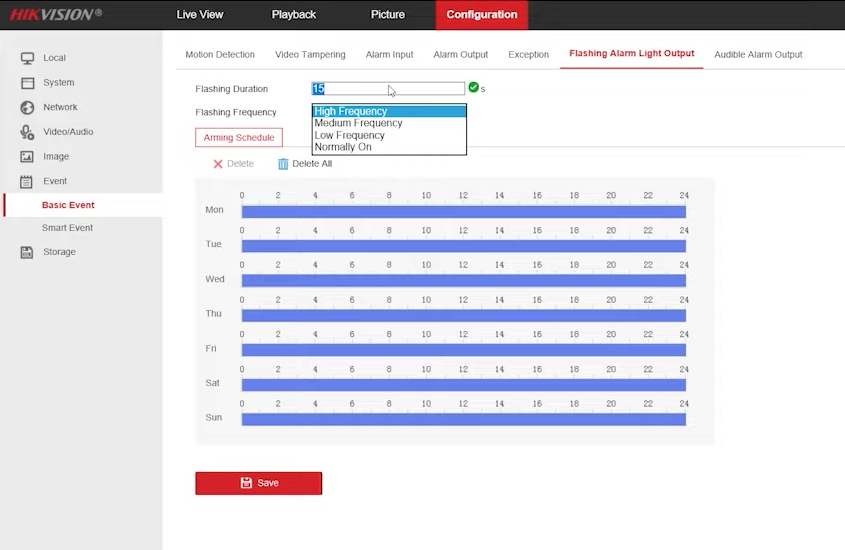845x550 pixels.
Task: Click the Local monitor icon in sidebar
Action: [27, 58]
